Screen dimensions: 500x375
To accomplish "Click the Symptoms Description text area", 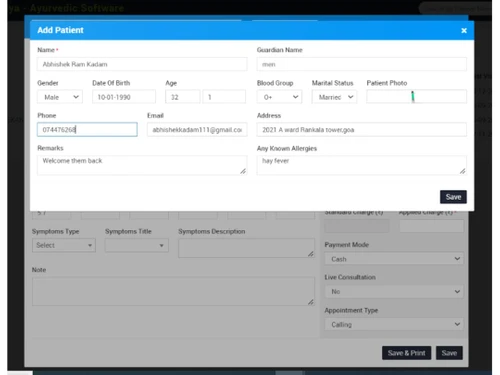I will pyautogui.click(x=246, y=248).
